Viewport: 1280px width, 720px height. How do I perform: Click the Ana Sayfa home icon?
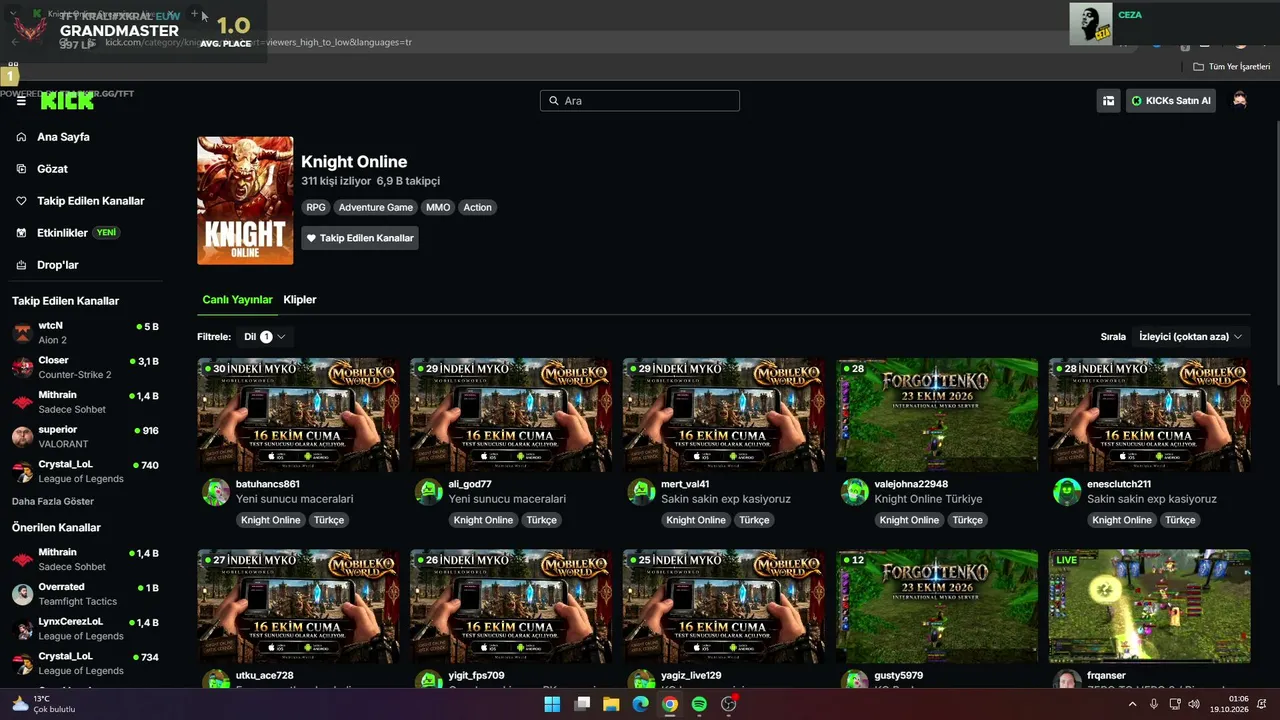[x=21, y=137]
